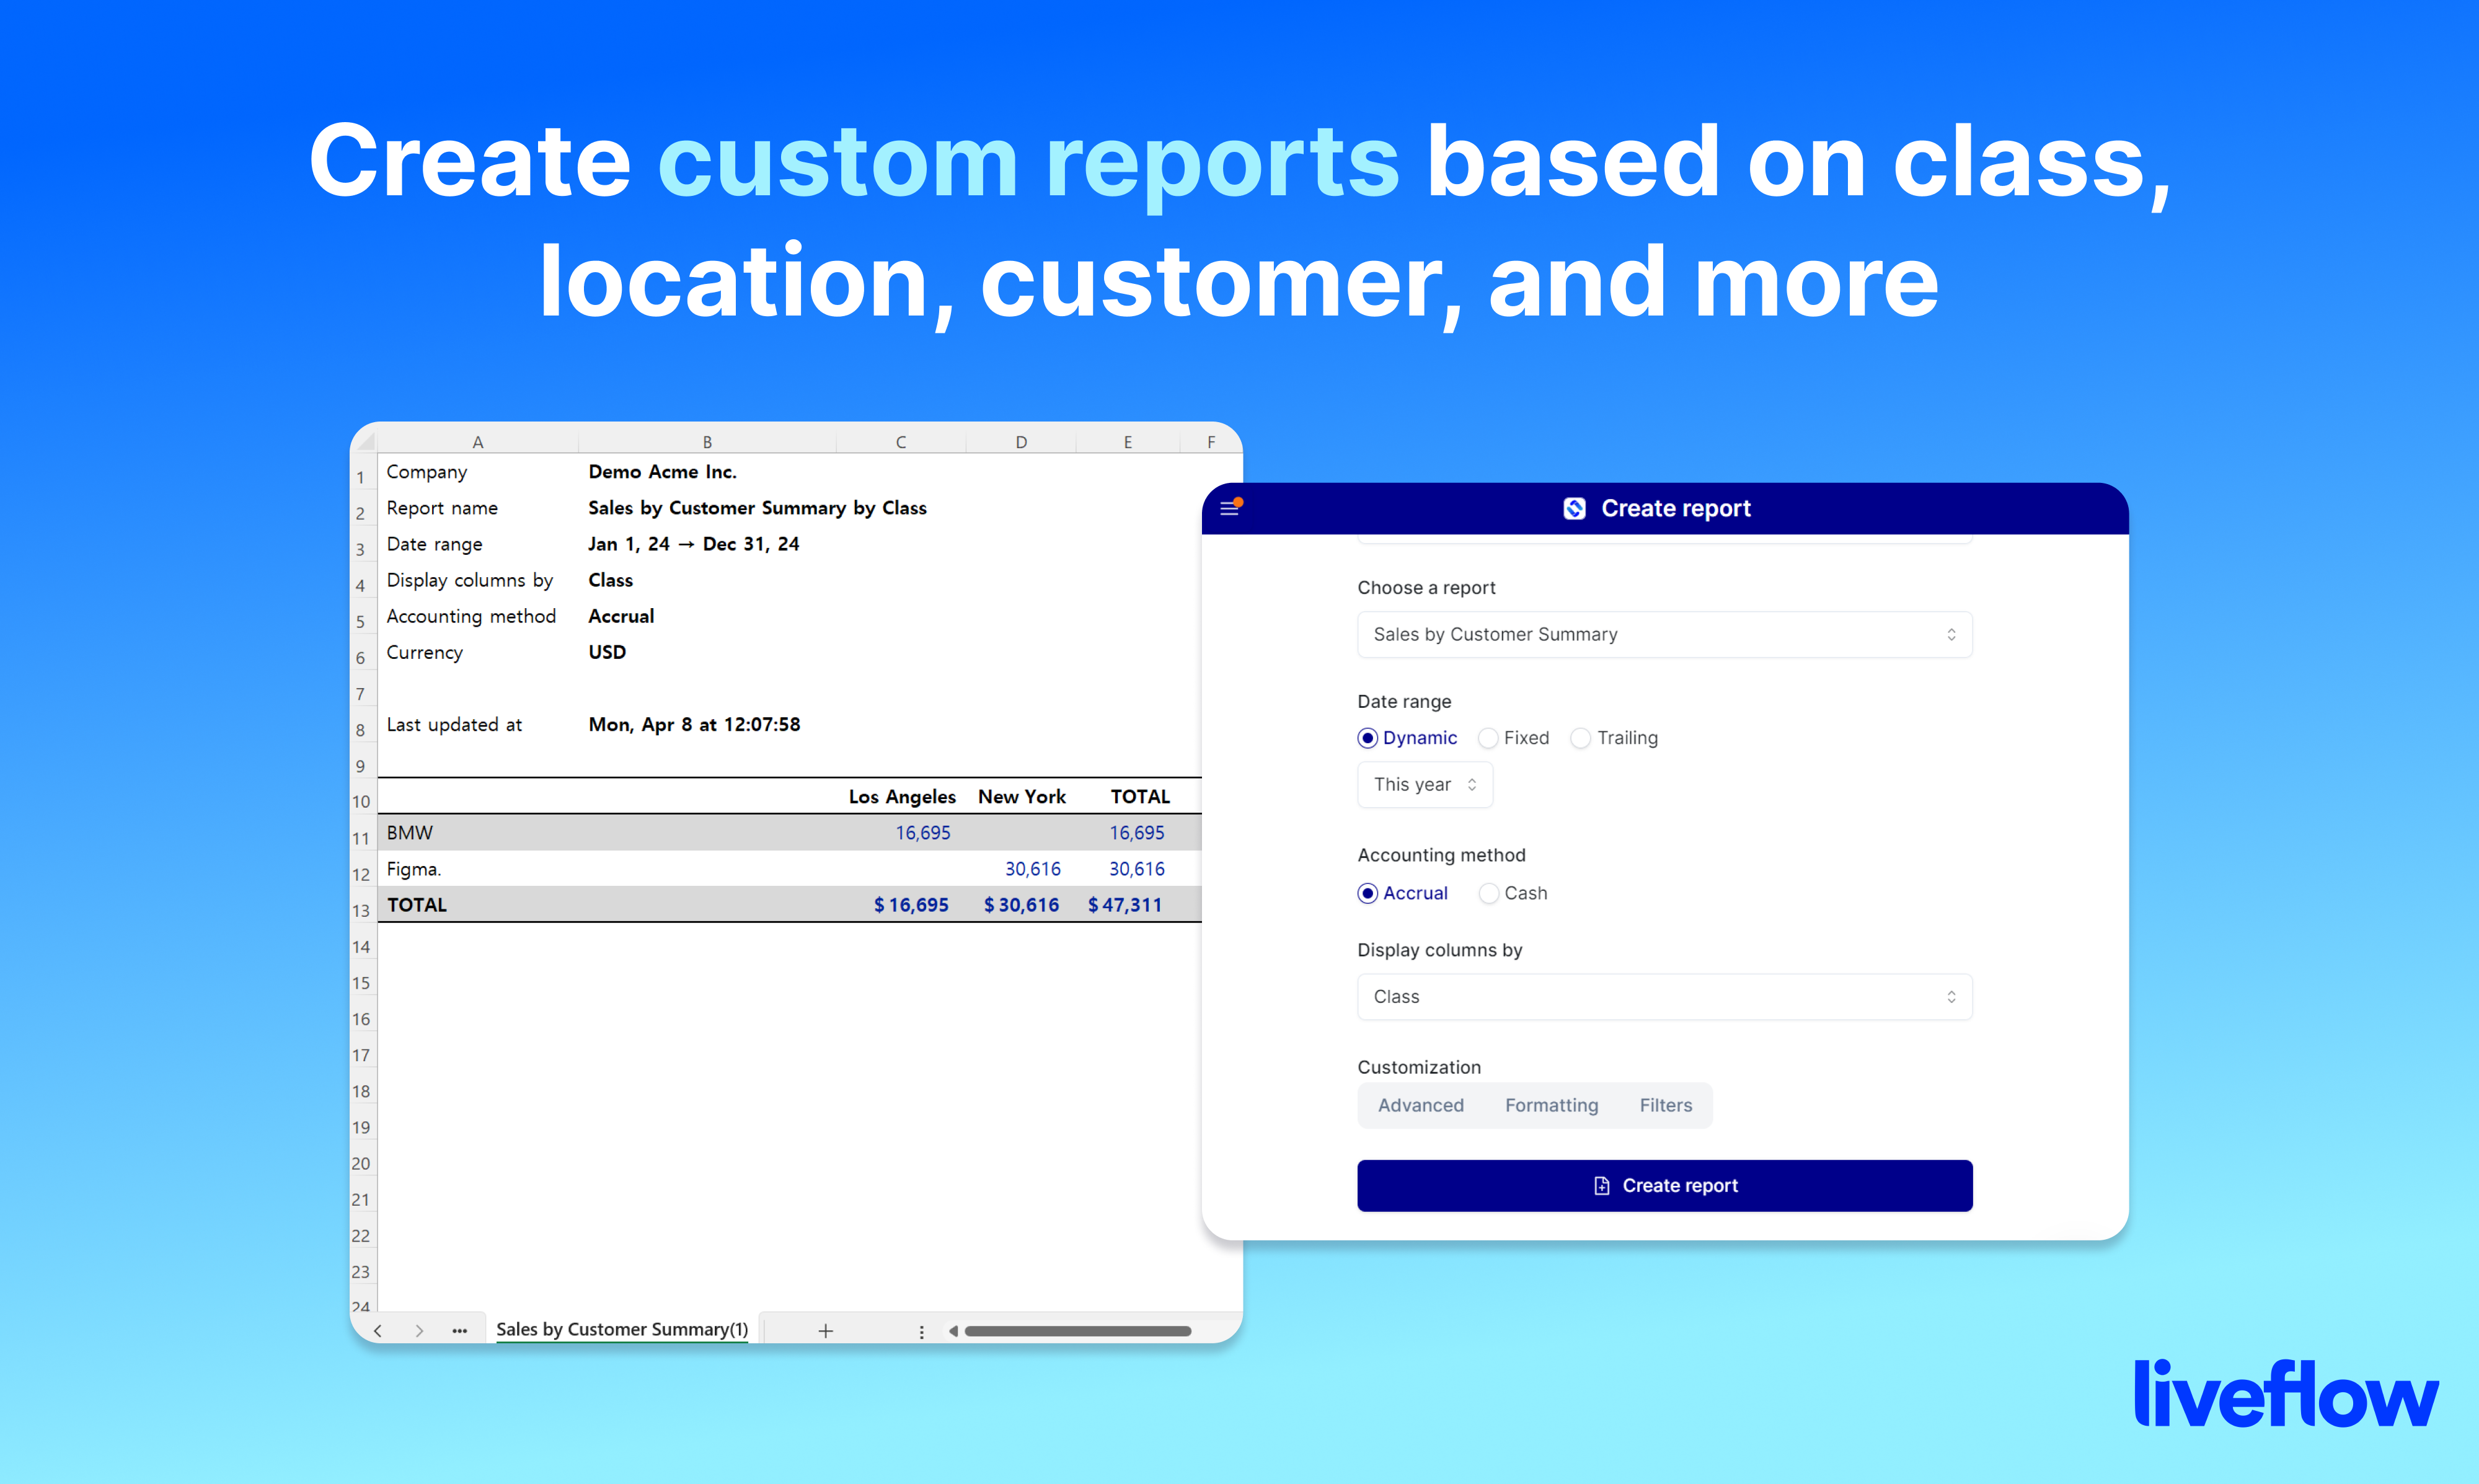Viewport: 2479px width, 1484px height.
Task: Select Trailing date range option
Action: (x=1614, y=738)
